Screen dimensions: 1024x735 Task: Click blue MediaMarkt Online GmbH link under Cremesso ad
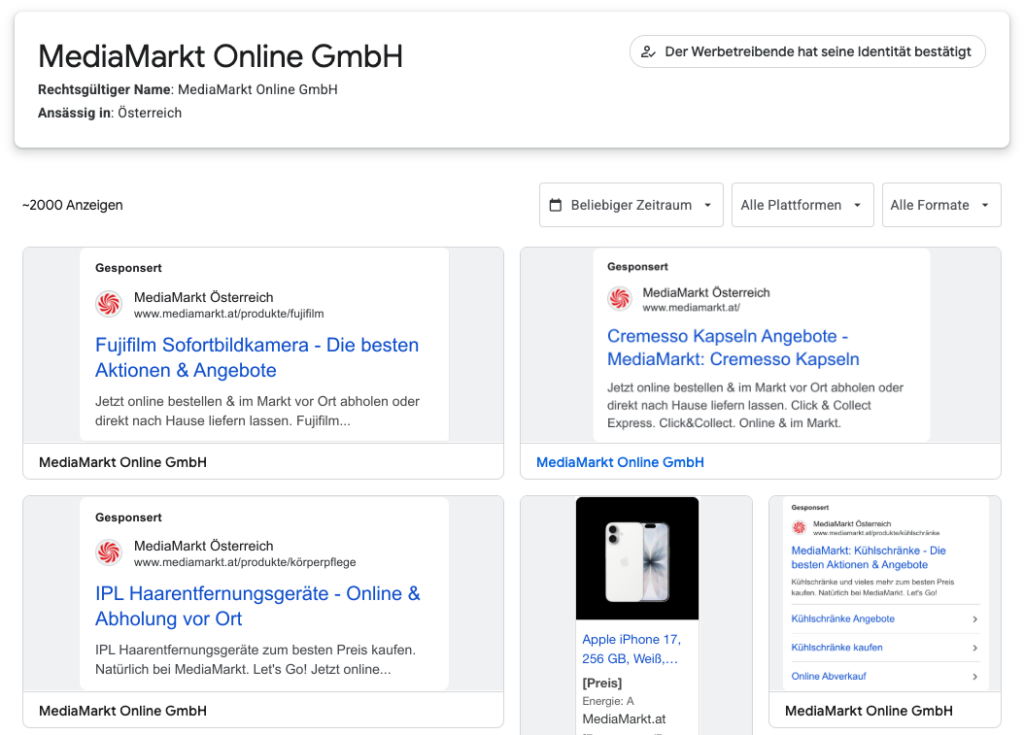(620, 462)
